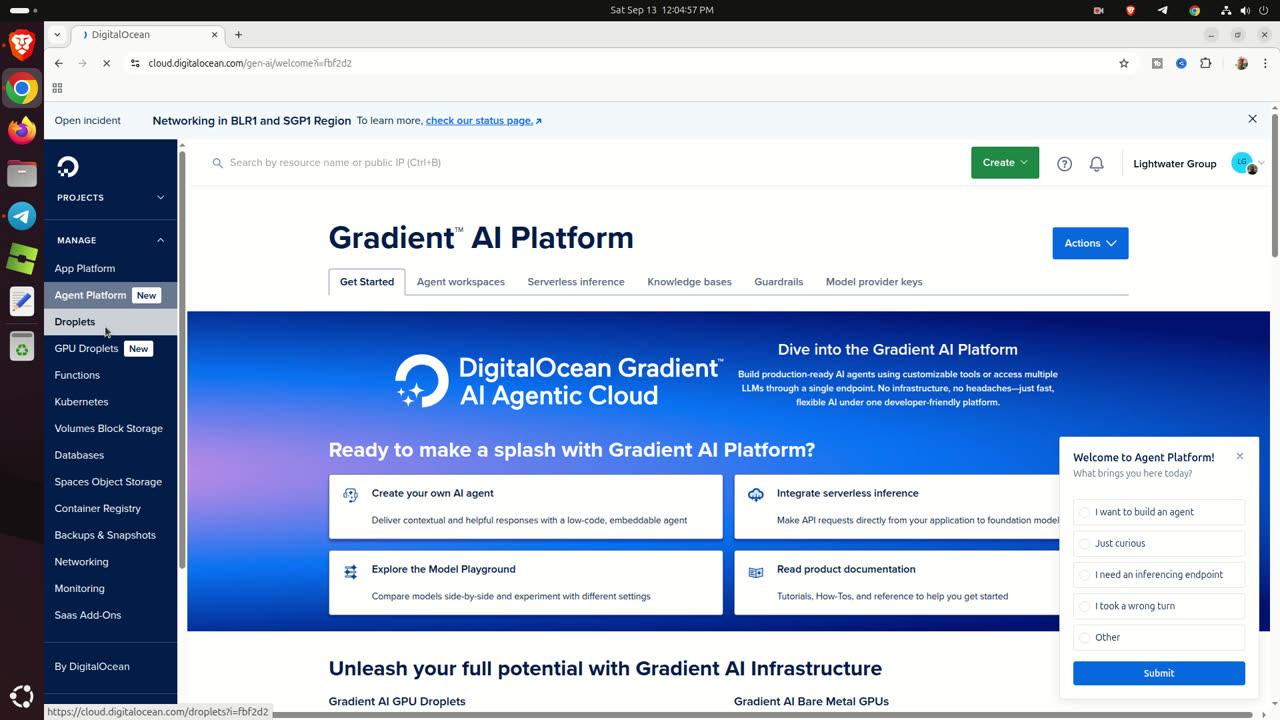Open Brave browser from the dock
The width and height of the screenshot is (1280, 720).
(x=22, y=45)
